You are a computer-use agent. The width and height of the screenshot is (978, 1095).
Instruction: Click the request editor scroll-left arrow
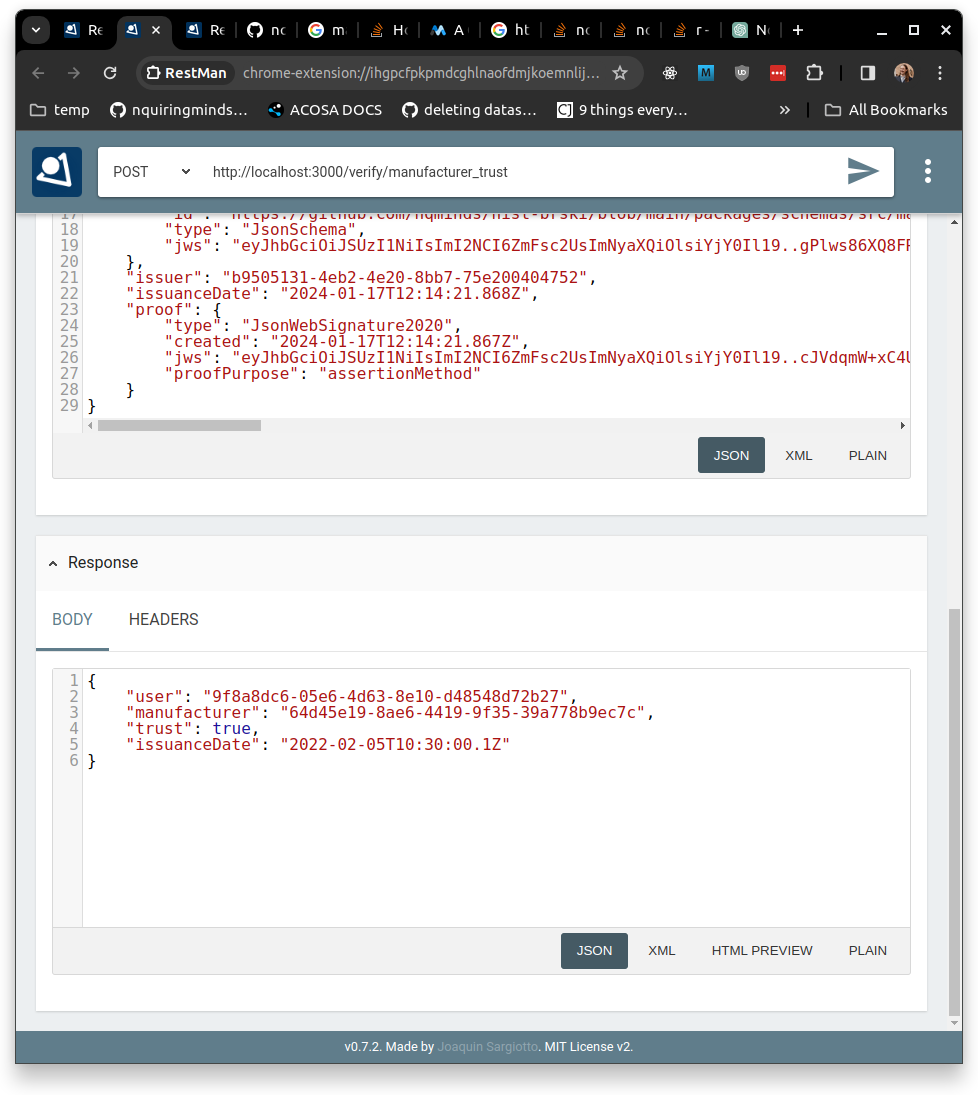pos(90,425)
